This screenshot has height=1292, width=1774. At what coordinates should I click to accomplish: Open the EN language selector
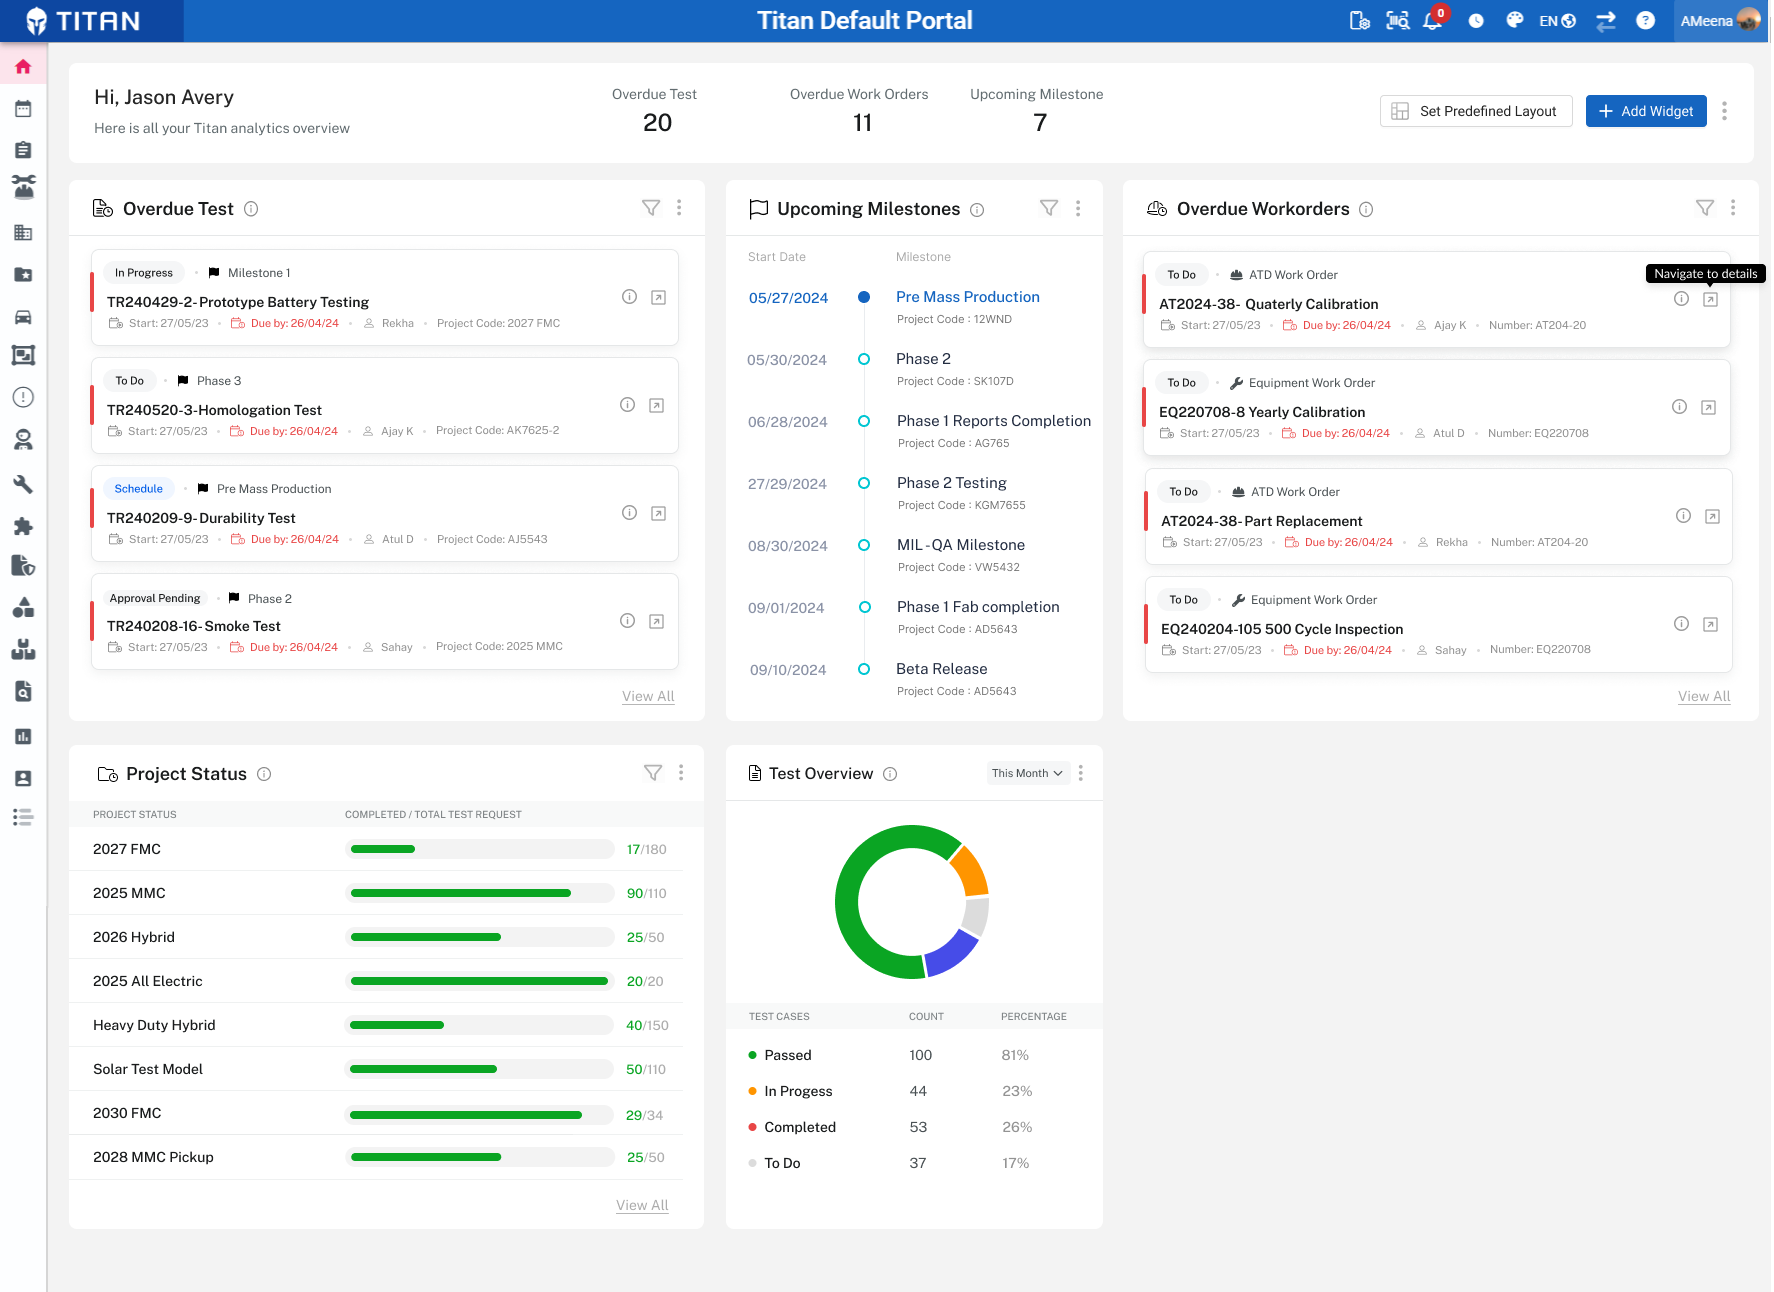pyautogui.click(x=1557, y=20)
